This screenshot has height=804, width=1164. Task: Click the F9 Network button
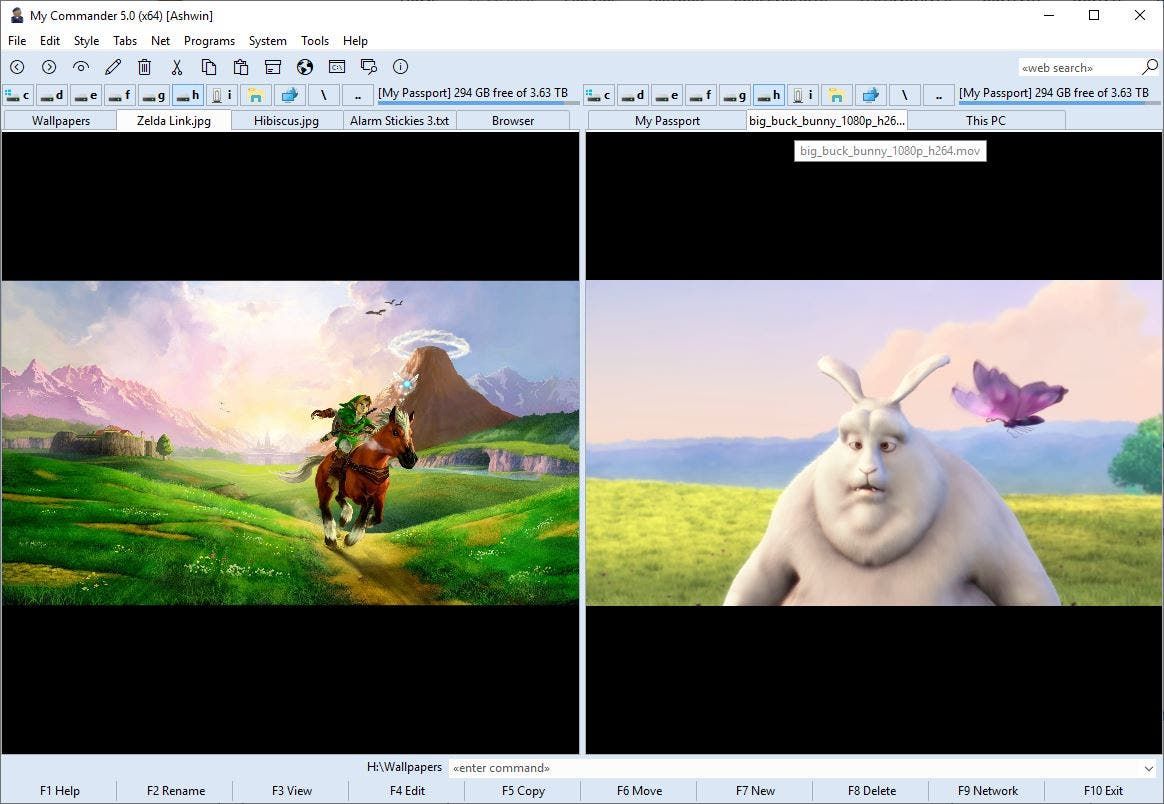point(987,791)
